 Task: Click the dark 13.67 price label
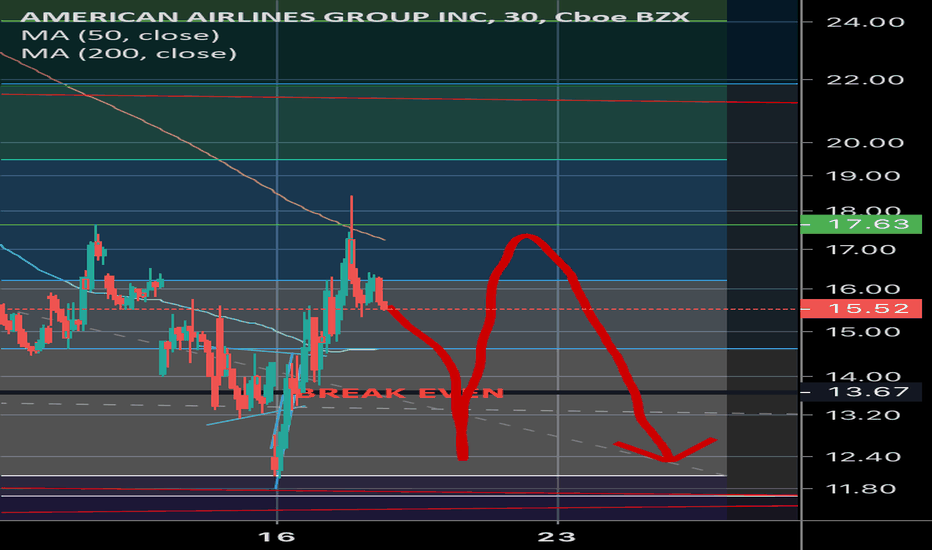pos(861,392)
